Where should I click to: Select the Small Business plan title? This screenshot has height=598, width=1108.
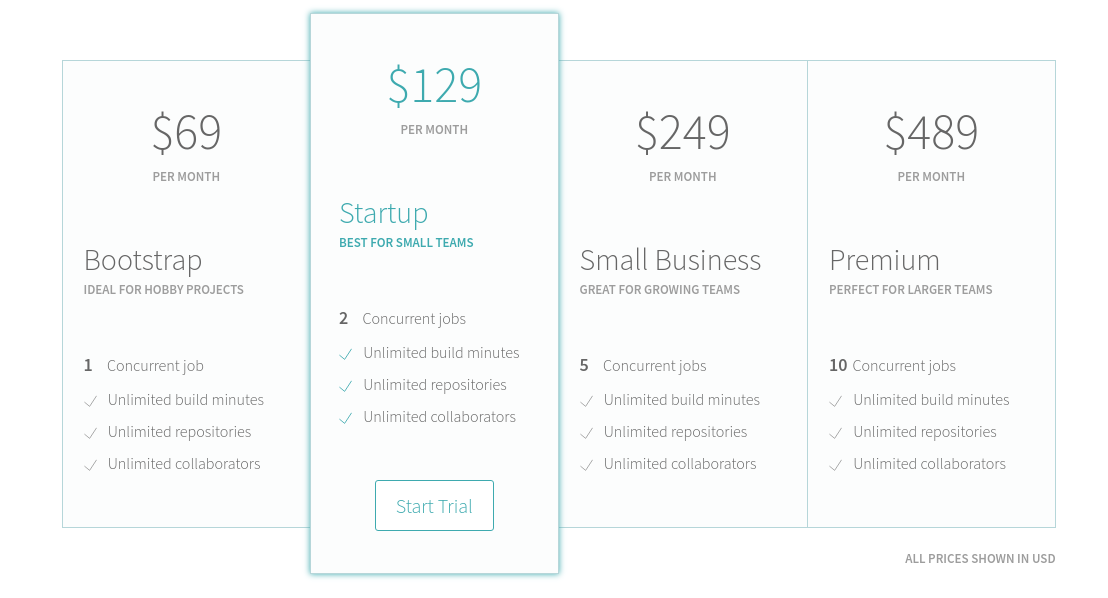click(670, 260)
